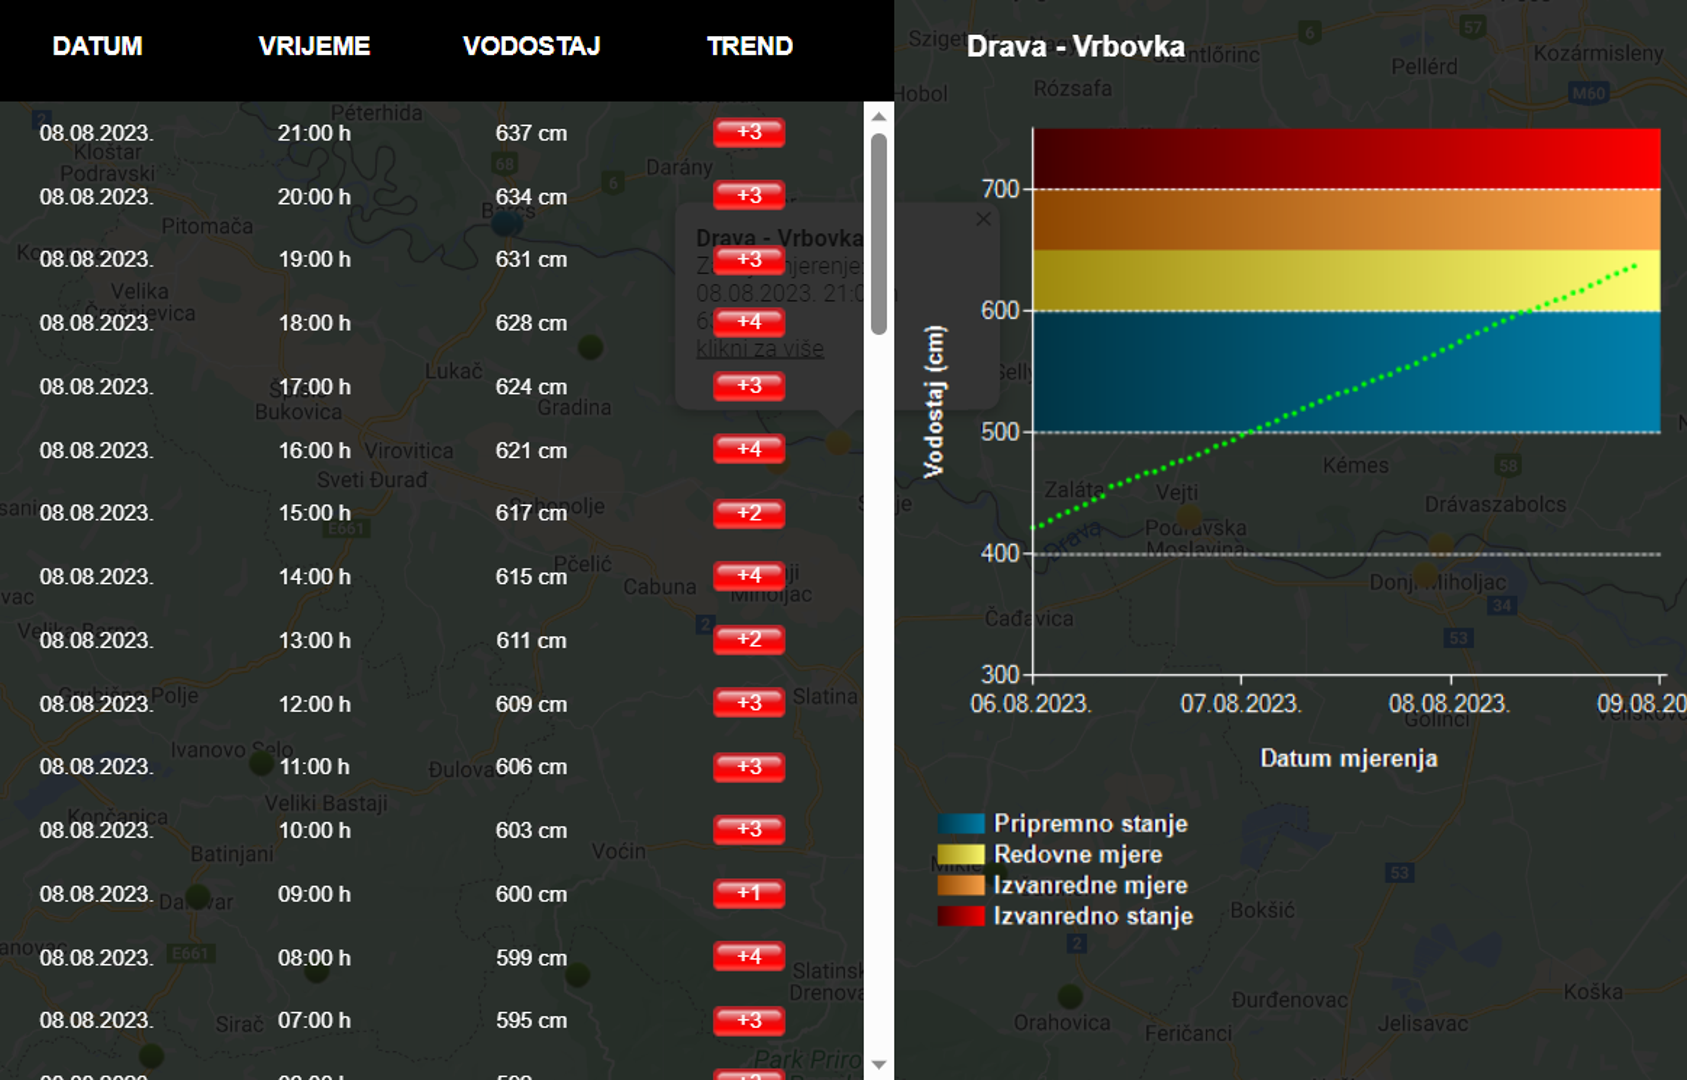Select the VODOSTAJ column header
Screen dimensions: 1687x1080
click(x=531, y=46)
